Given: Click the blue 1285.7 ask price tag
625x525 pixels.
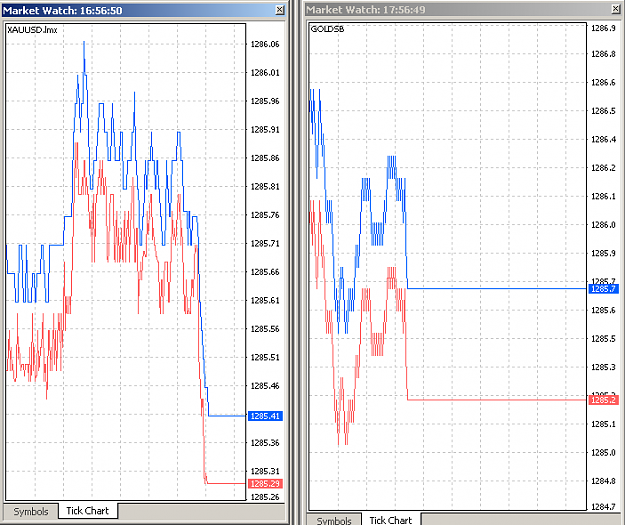Looking at the screenshot, I should pos(603,289).
